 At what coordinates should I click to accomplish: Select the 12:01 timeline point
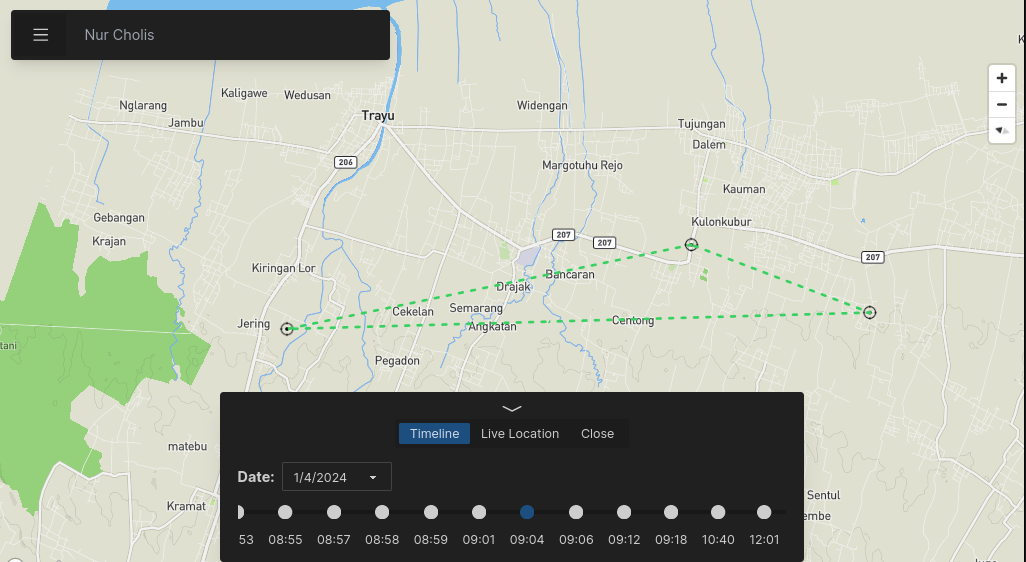pos(764,512)
